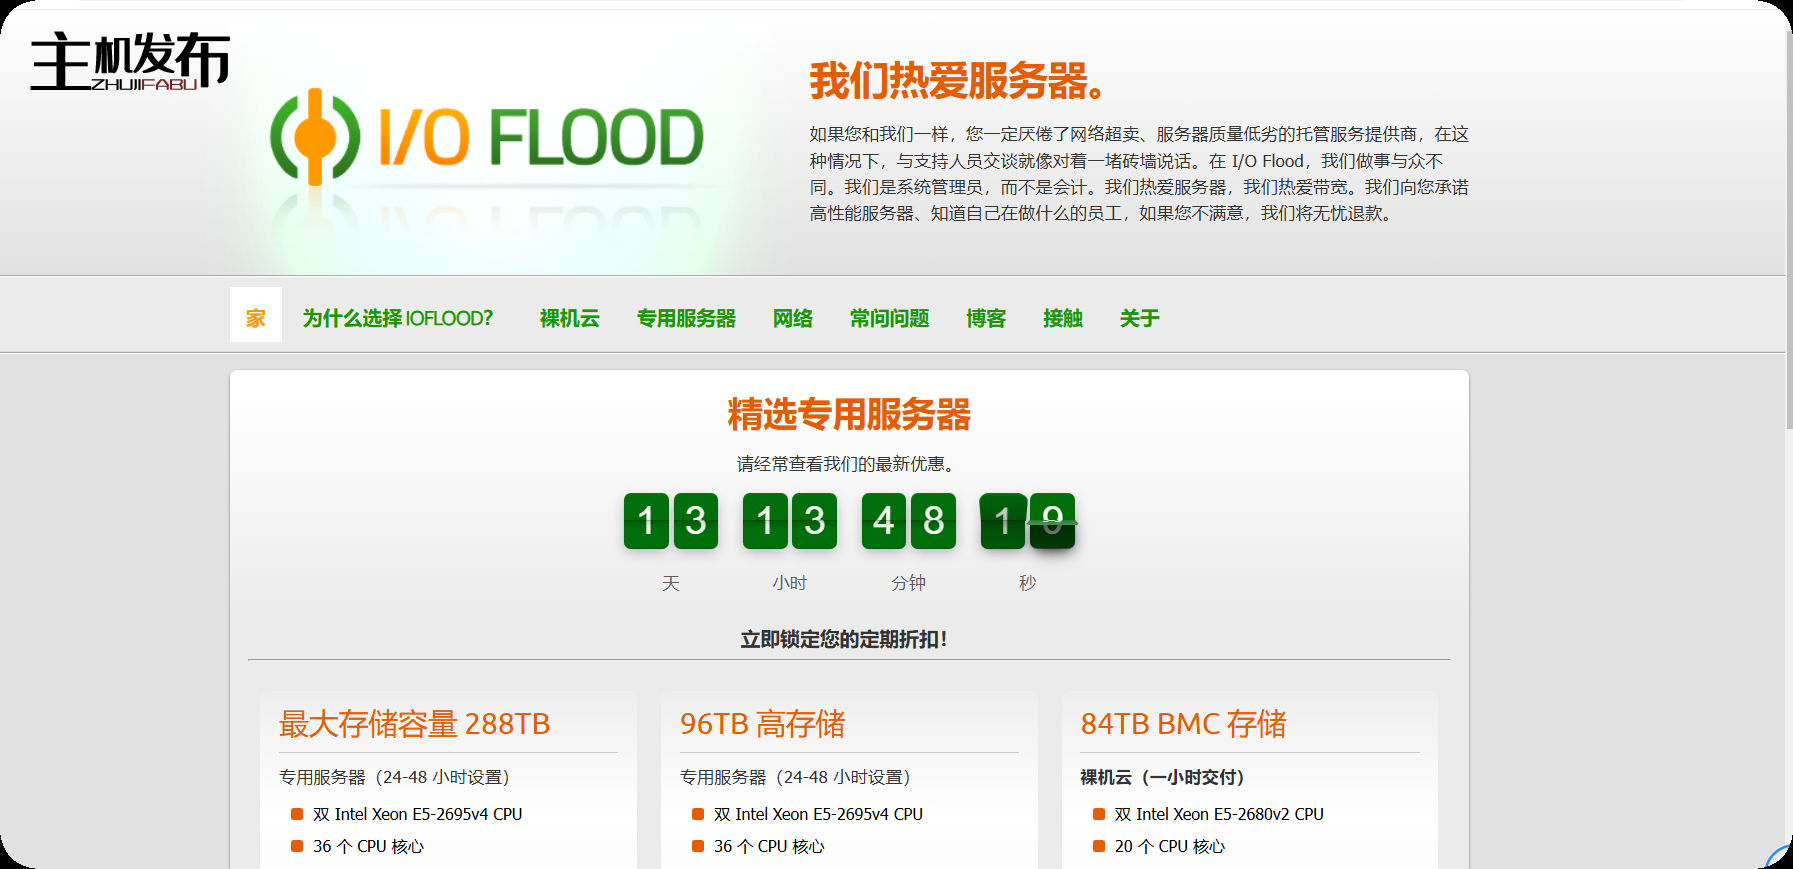This screenshot has height=869, width=1793.
Task: Open 常问问题 FAQ page
Action: (889, 318)
